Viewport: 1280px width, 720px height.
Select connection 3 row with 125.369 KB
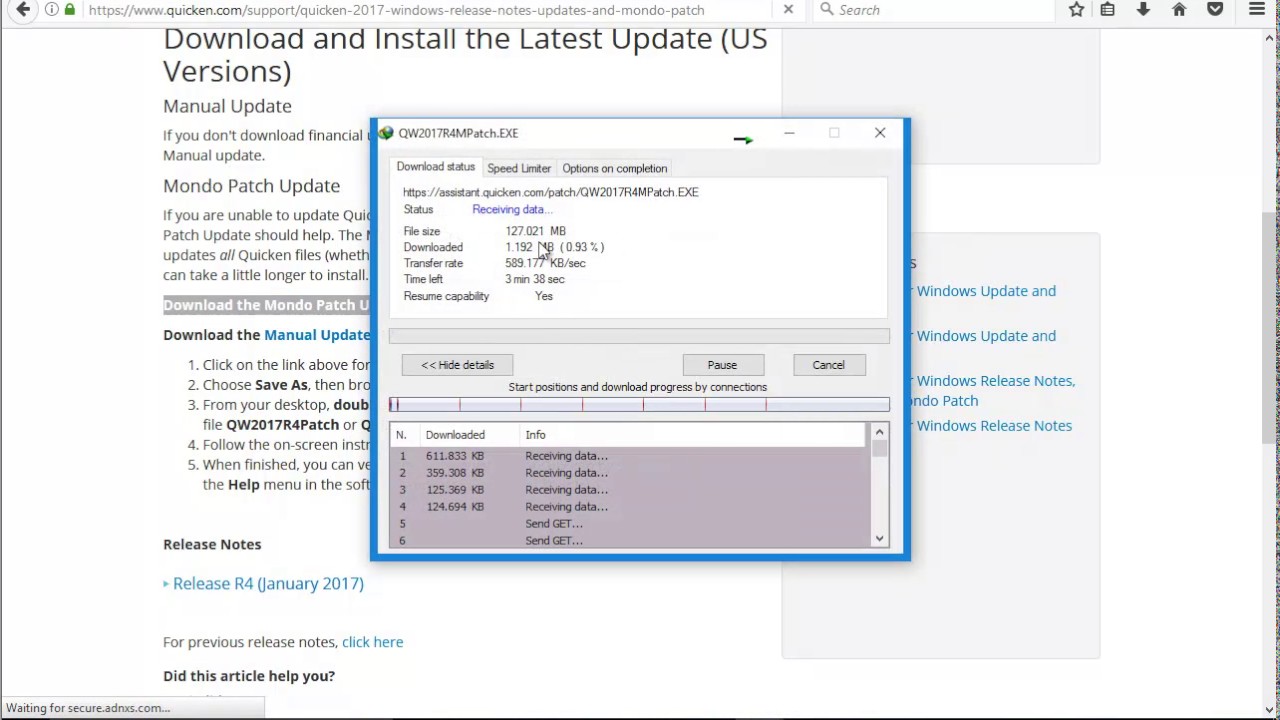click(630, 490)
